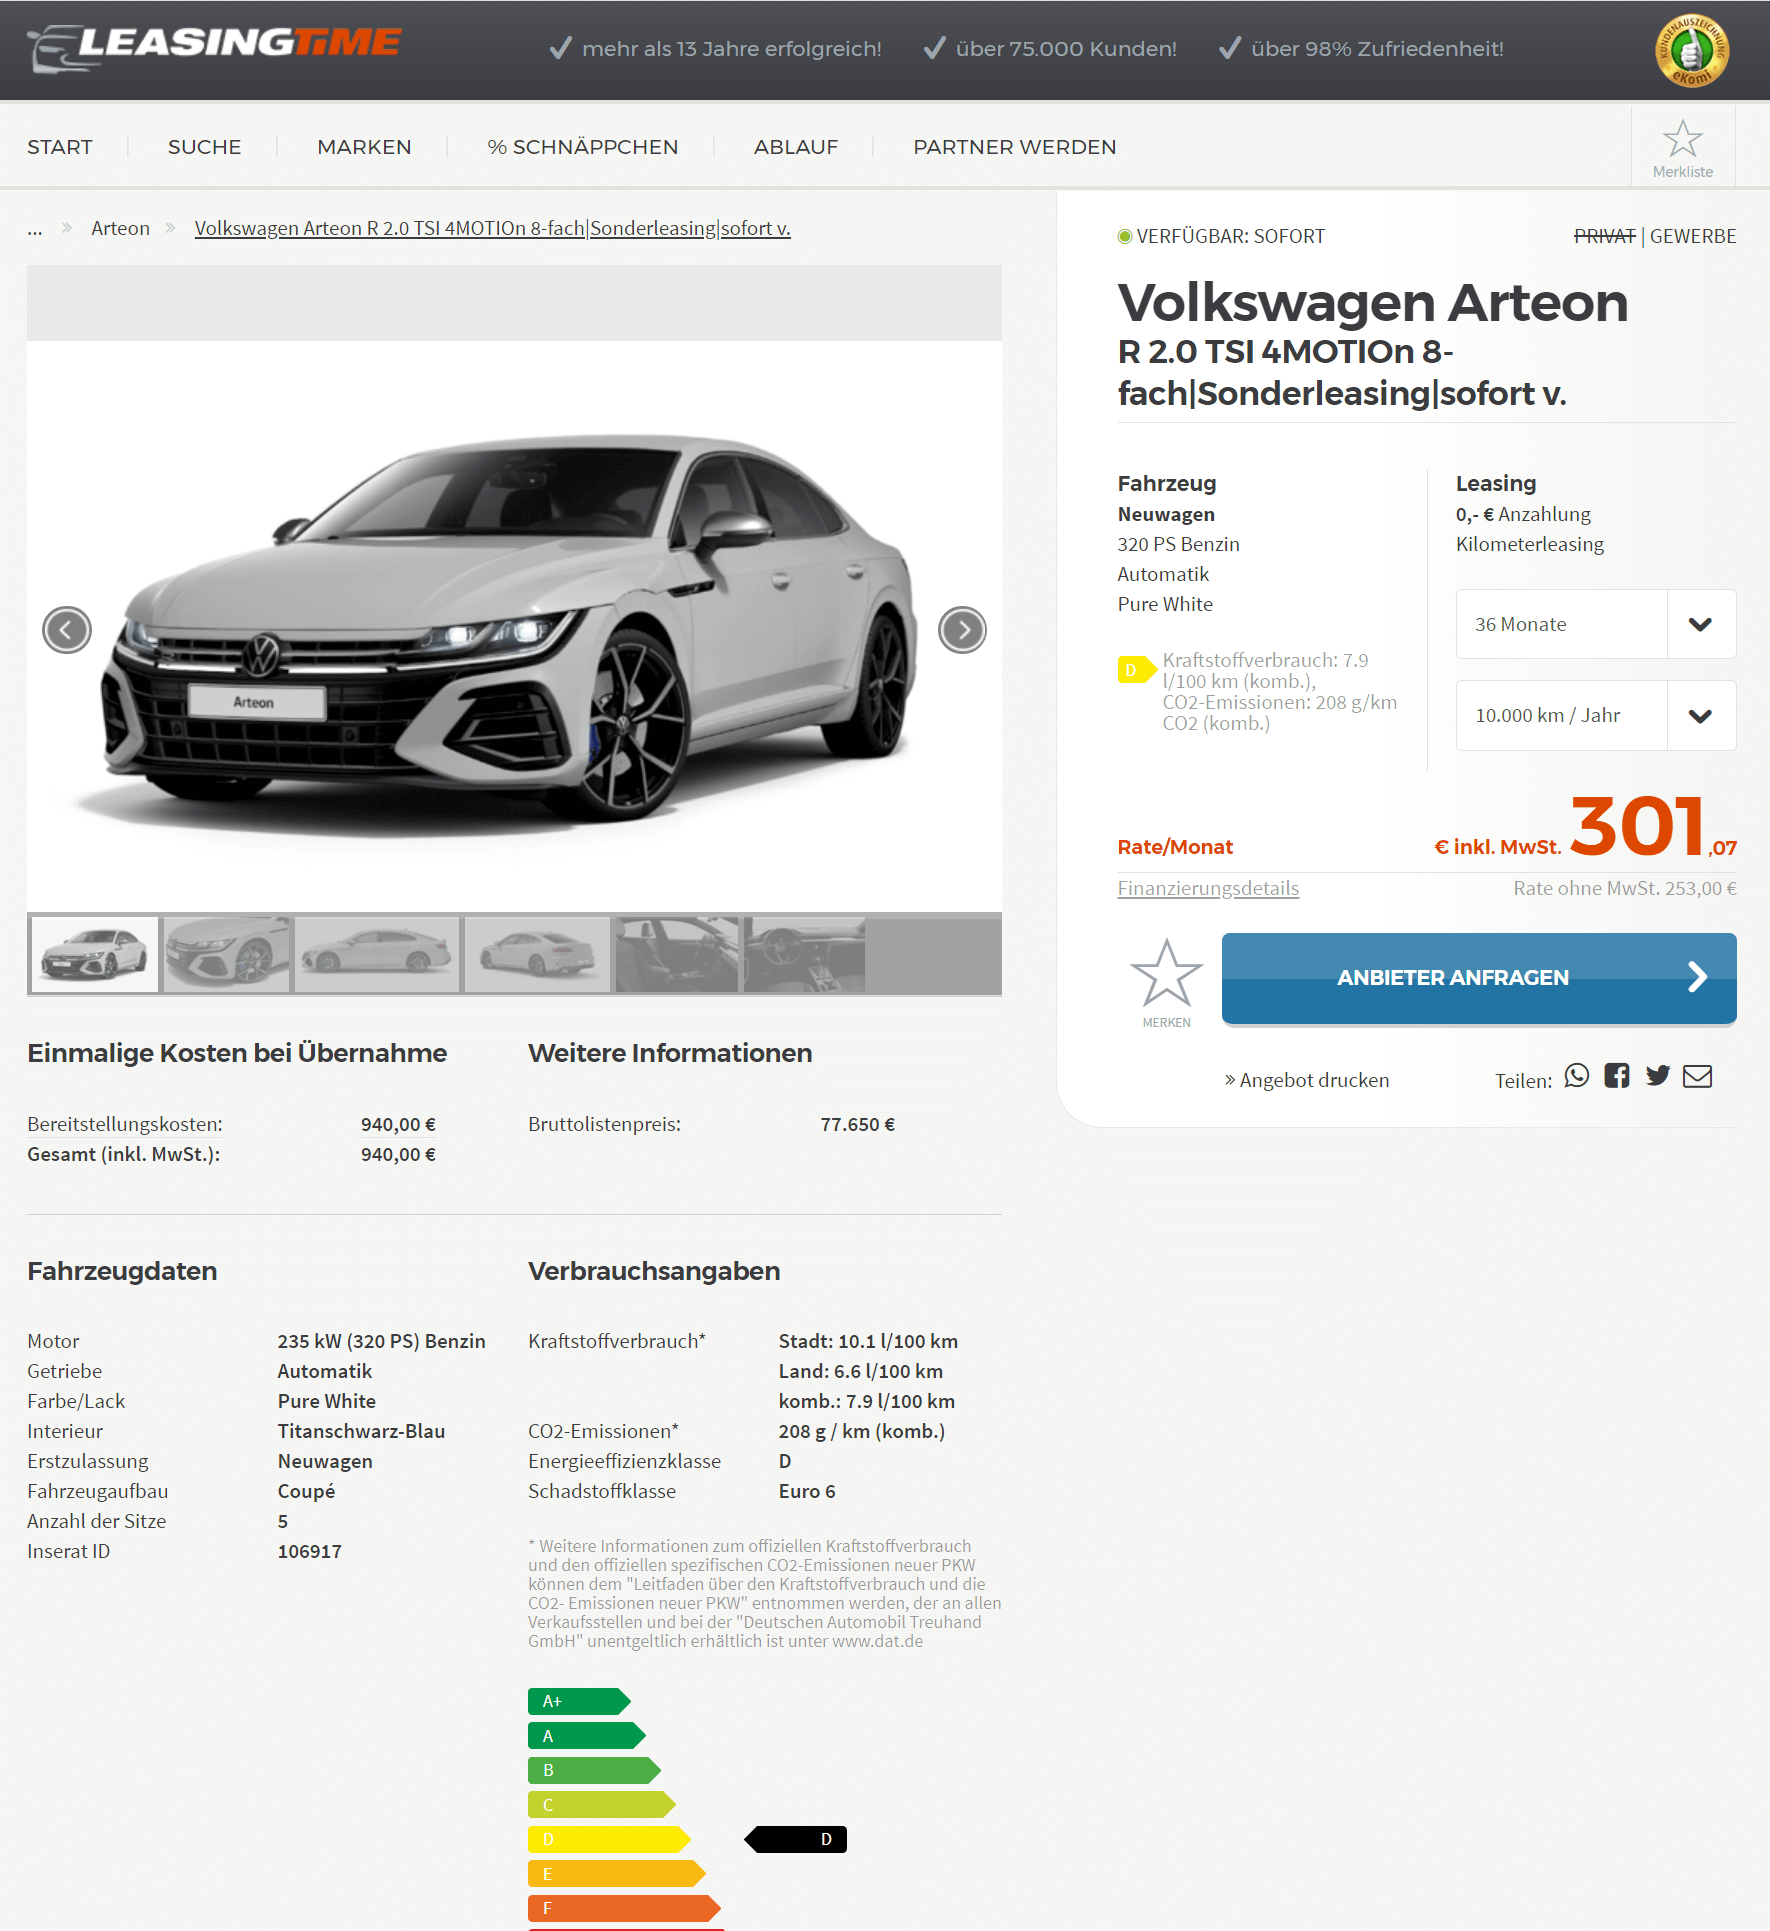The width and height of the screenshot is (1770, 1931).
Task: Share the offer on Twitter
Action: pos(1657,1076)
